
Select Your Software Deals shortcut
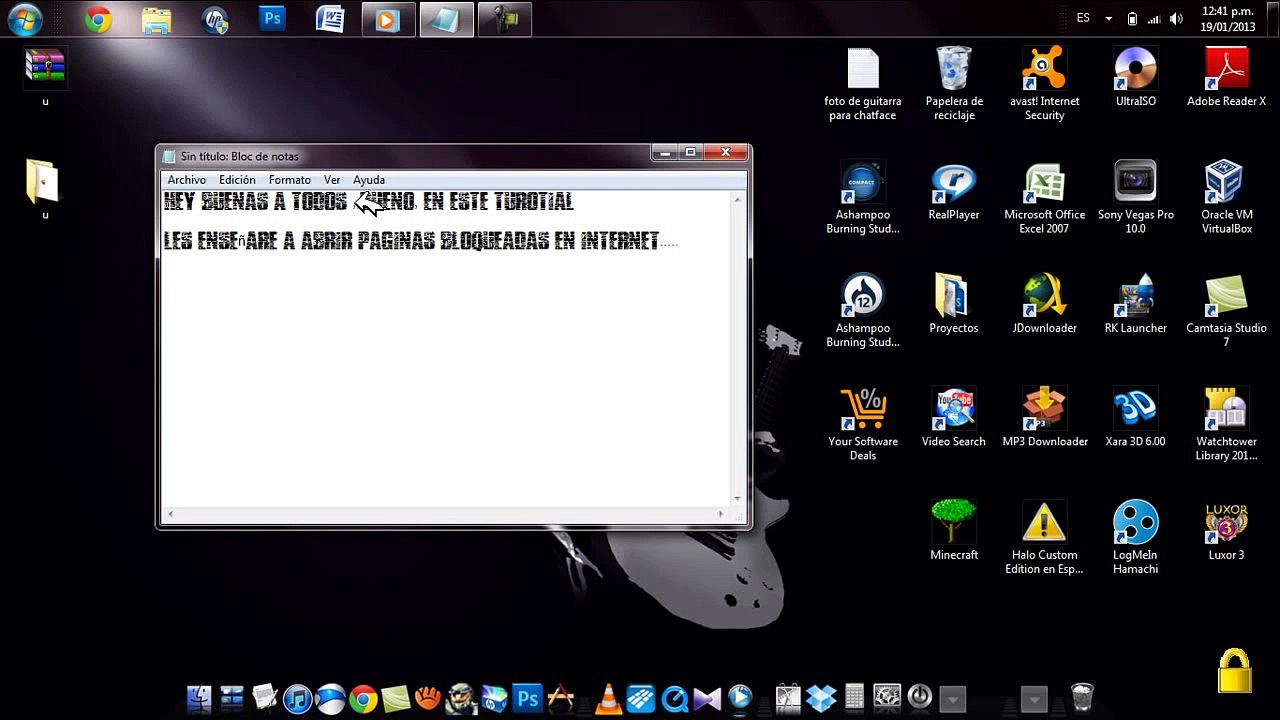(862, 424)
